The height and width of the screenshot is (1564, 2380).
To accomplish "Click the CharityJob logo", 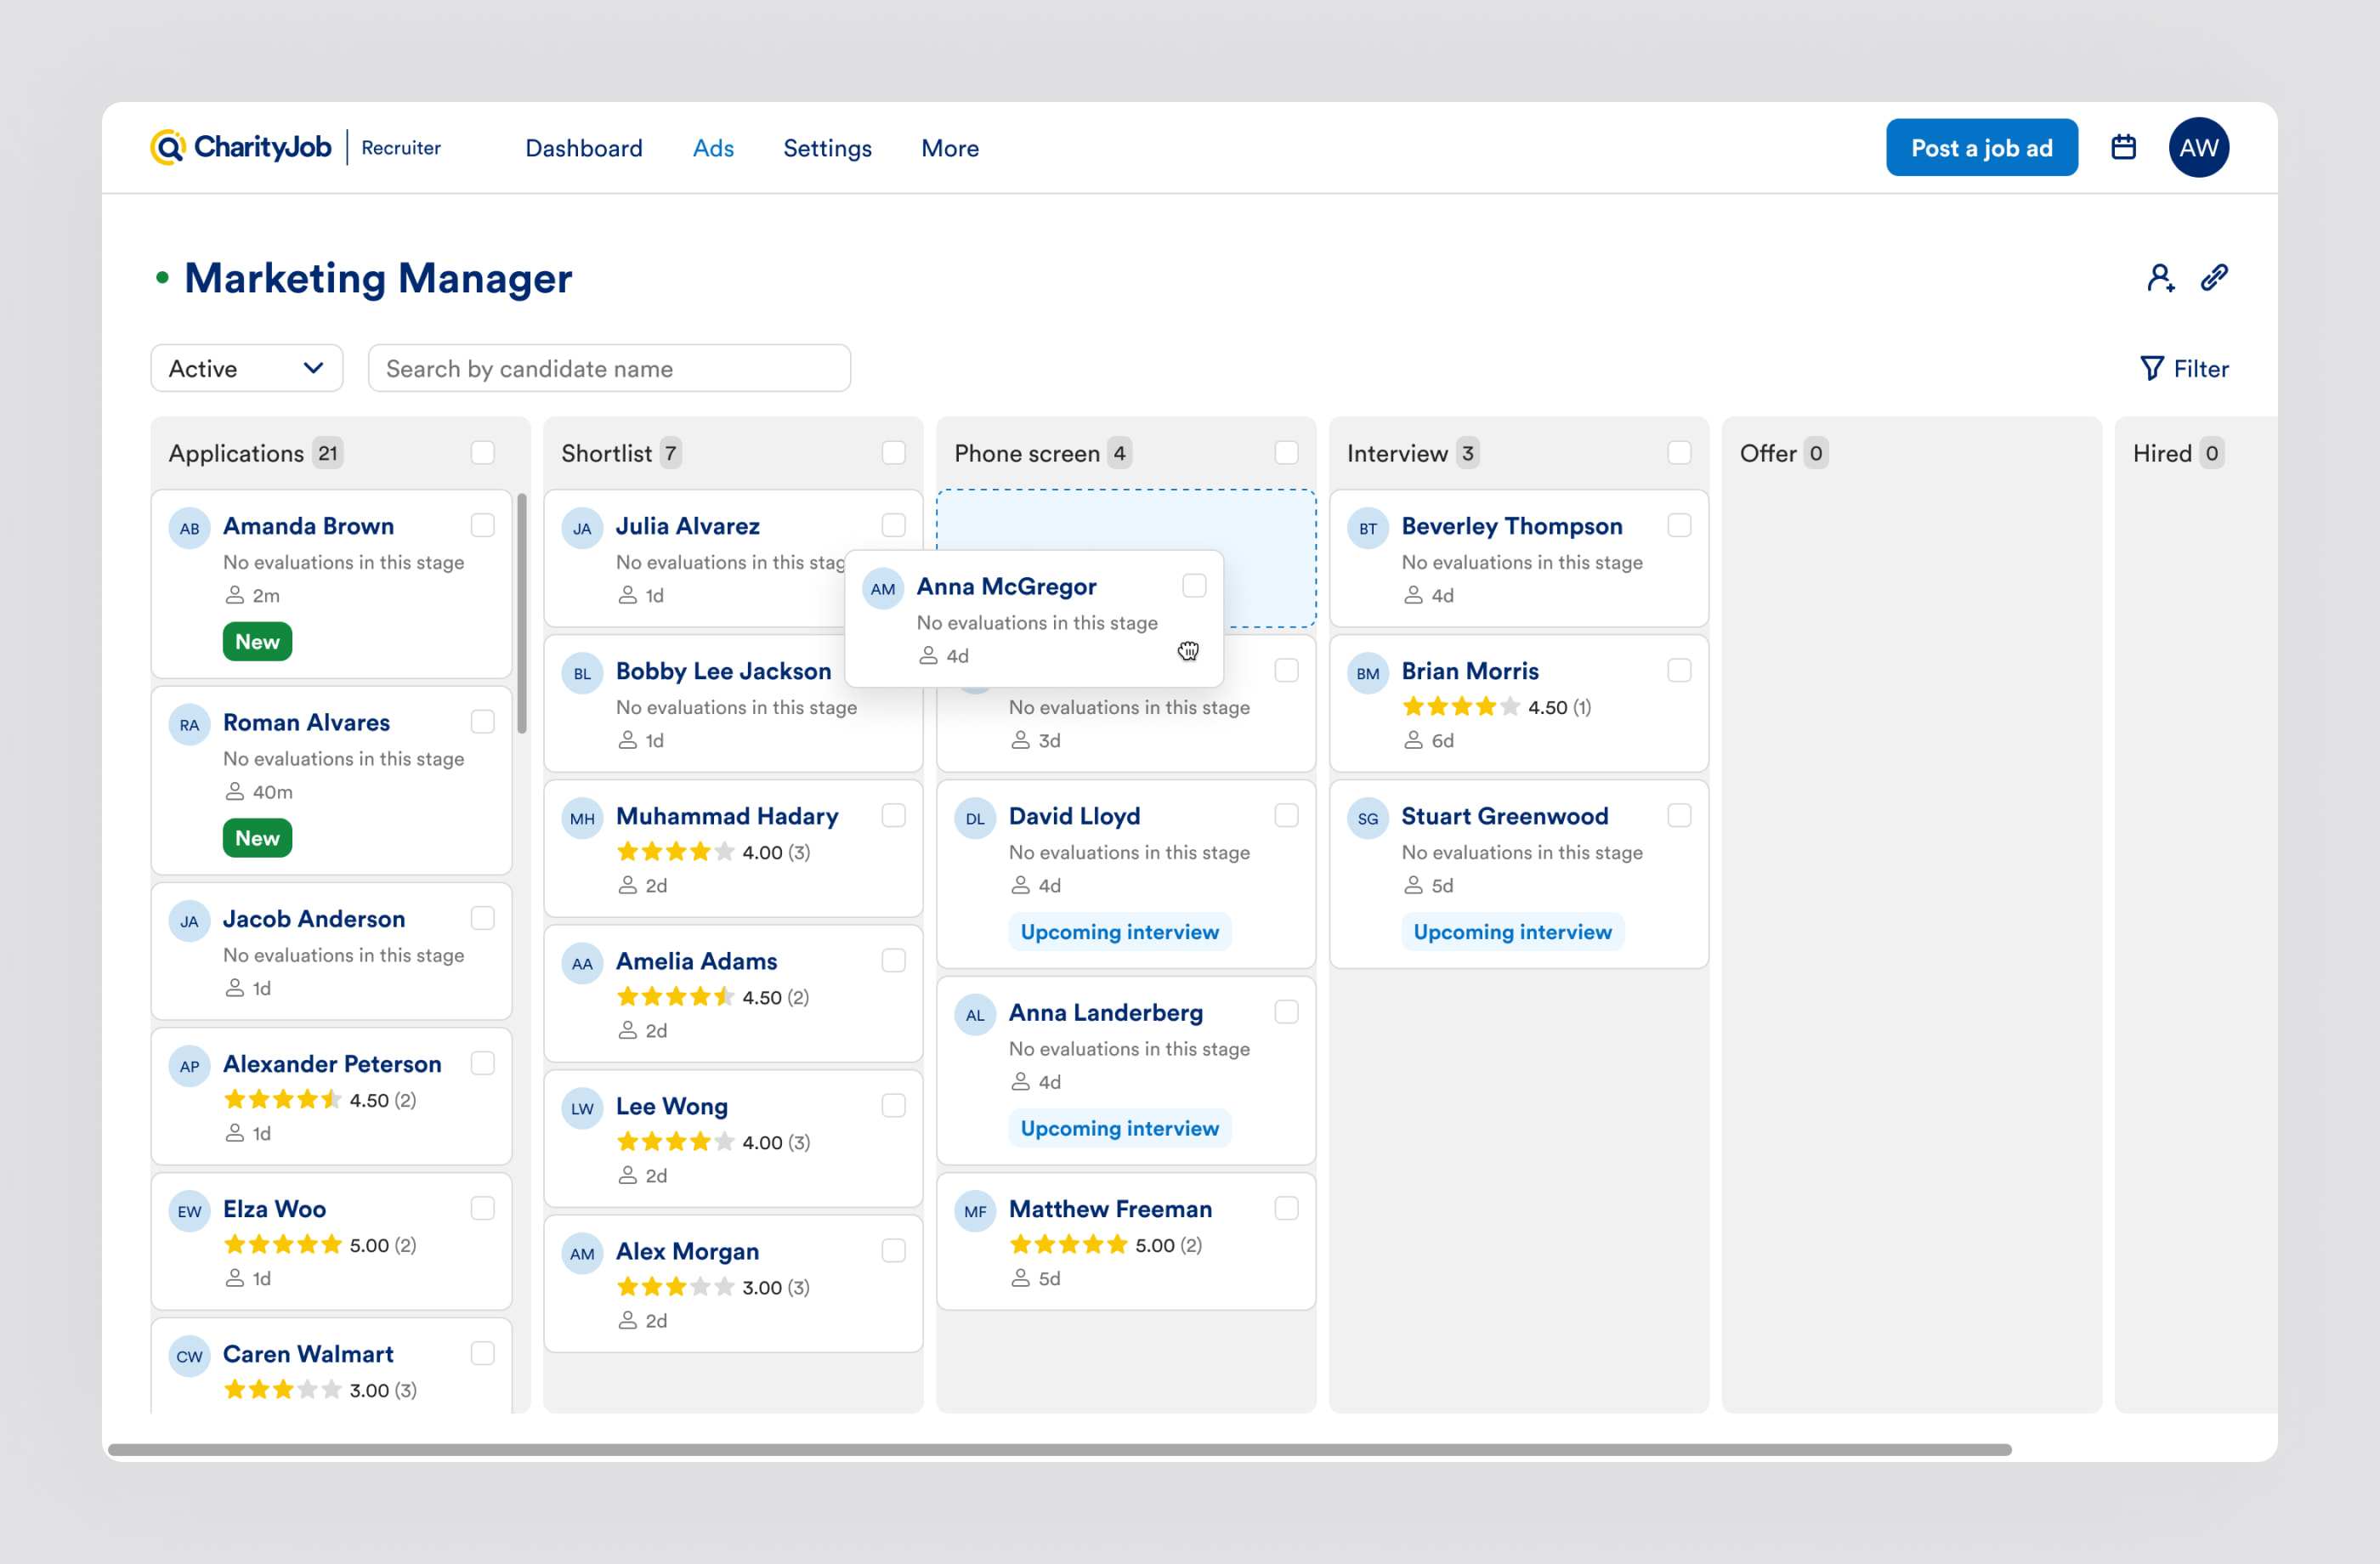I will [241, 148].
